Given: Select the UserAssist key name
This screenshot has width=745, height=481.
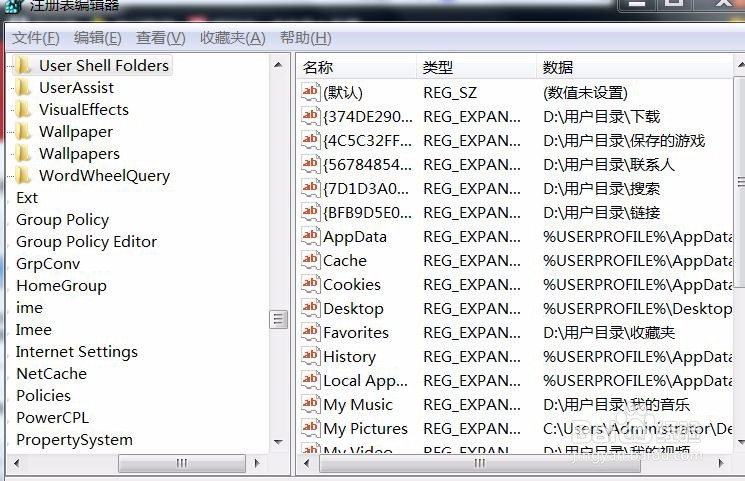Looking at the screenshot, I should (76, 87).
